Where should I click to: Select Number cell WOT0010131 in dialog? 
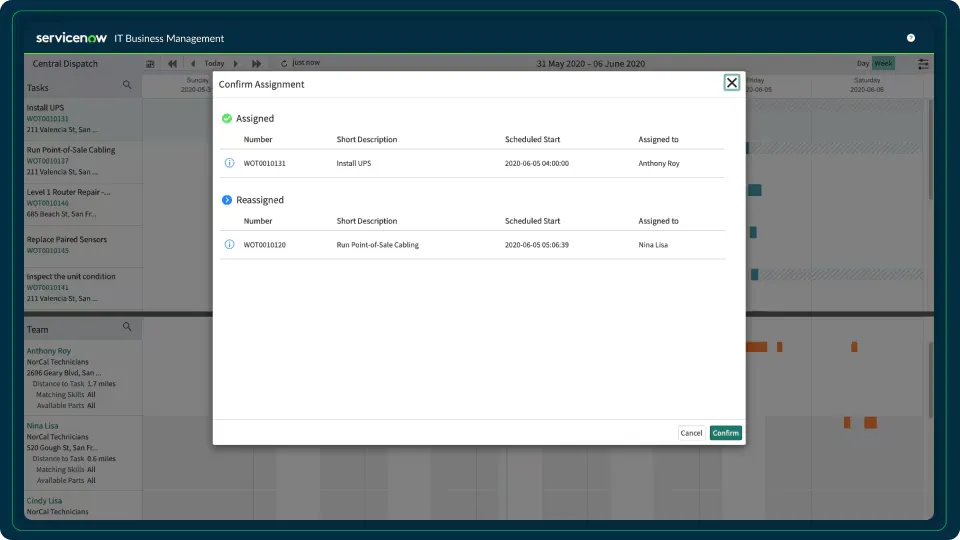(x=264, y=163)
